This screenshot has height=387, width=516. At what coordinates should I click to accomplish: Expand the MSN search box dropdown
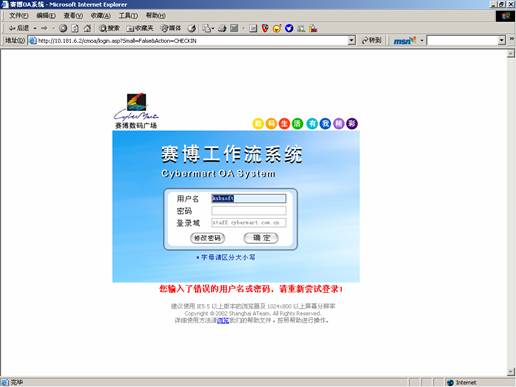502,41
